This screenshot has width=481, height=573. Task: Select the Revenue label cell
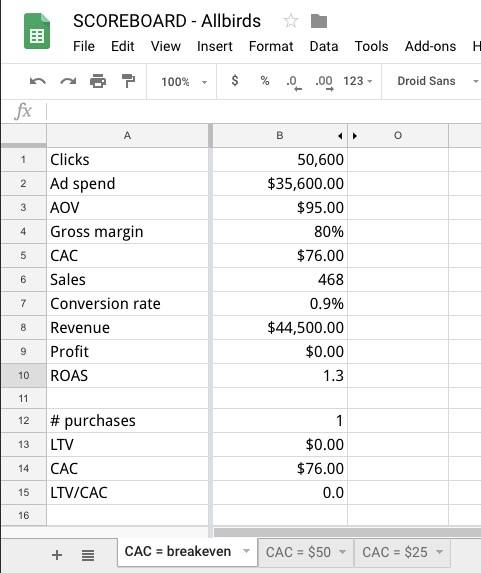128,327
